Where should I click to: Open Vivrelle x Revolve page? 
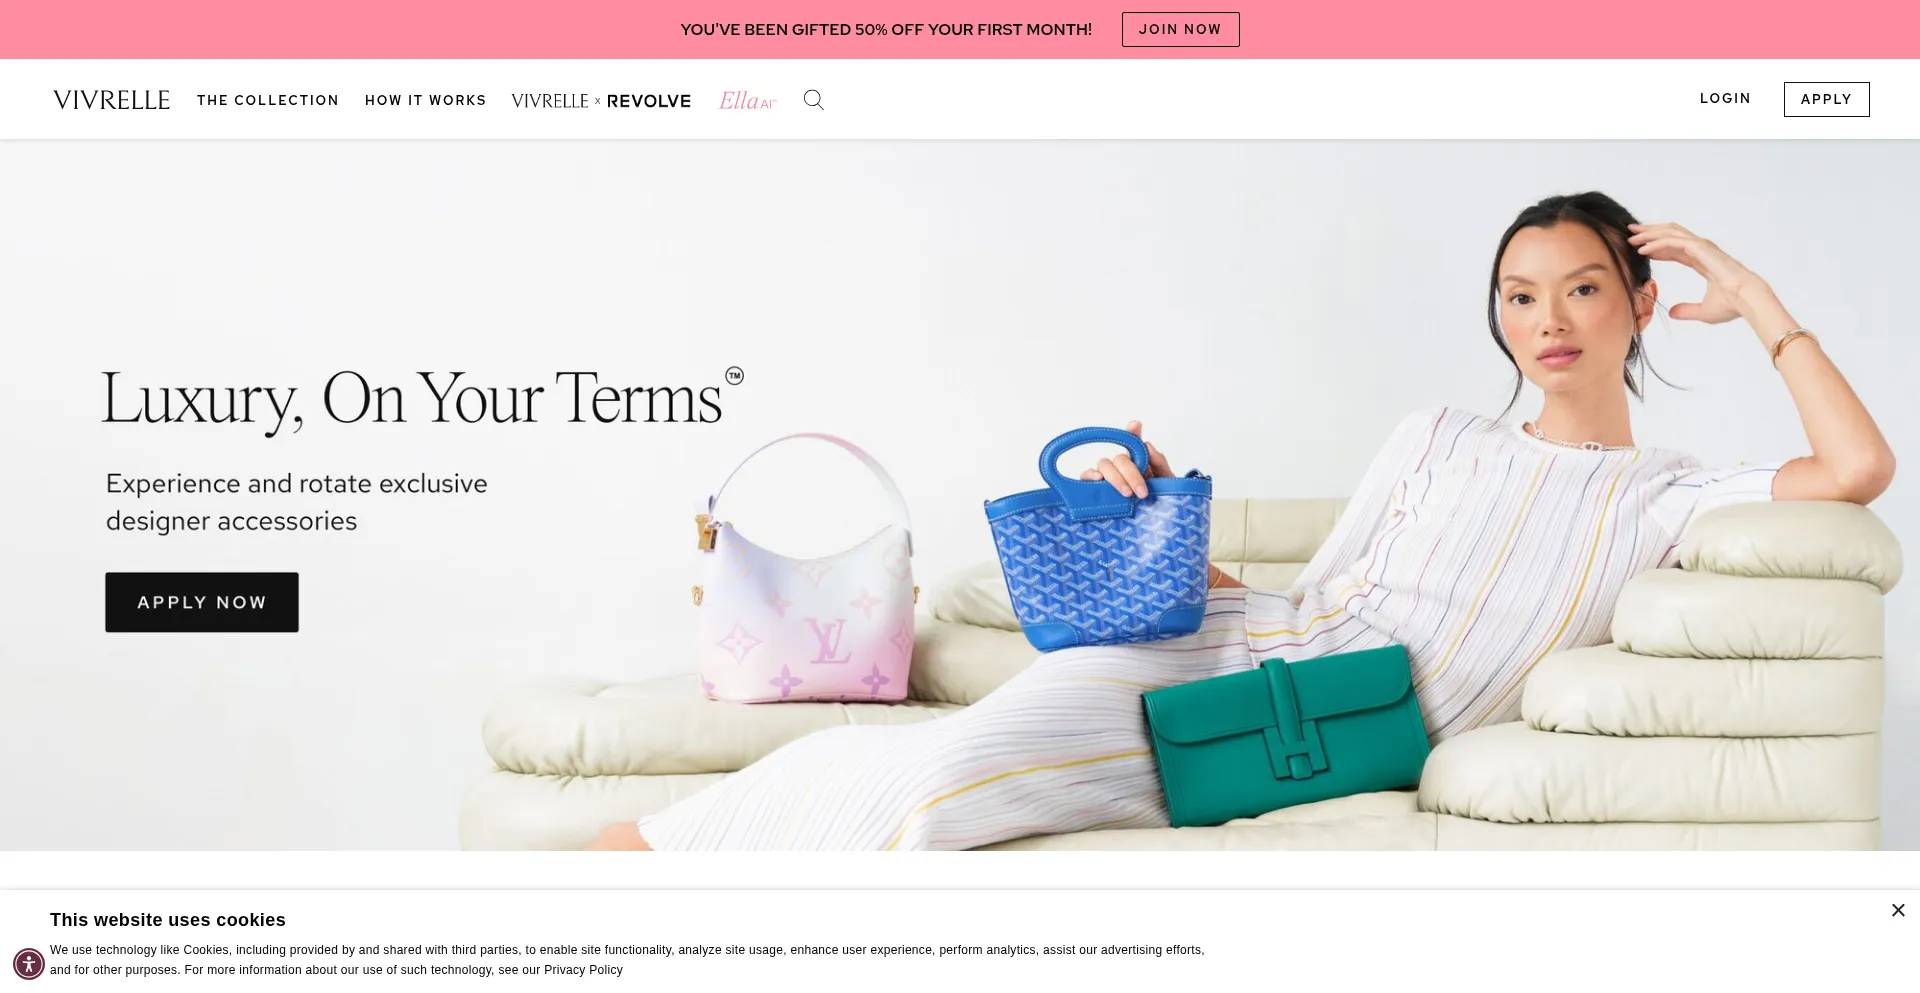pos(601,101)
